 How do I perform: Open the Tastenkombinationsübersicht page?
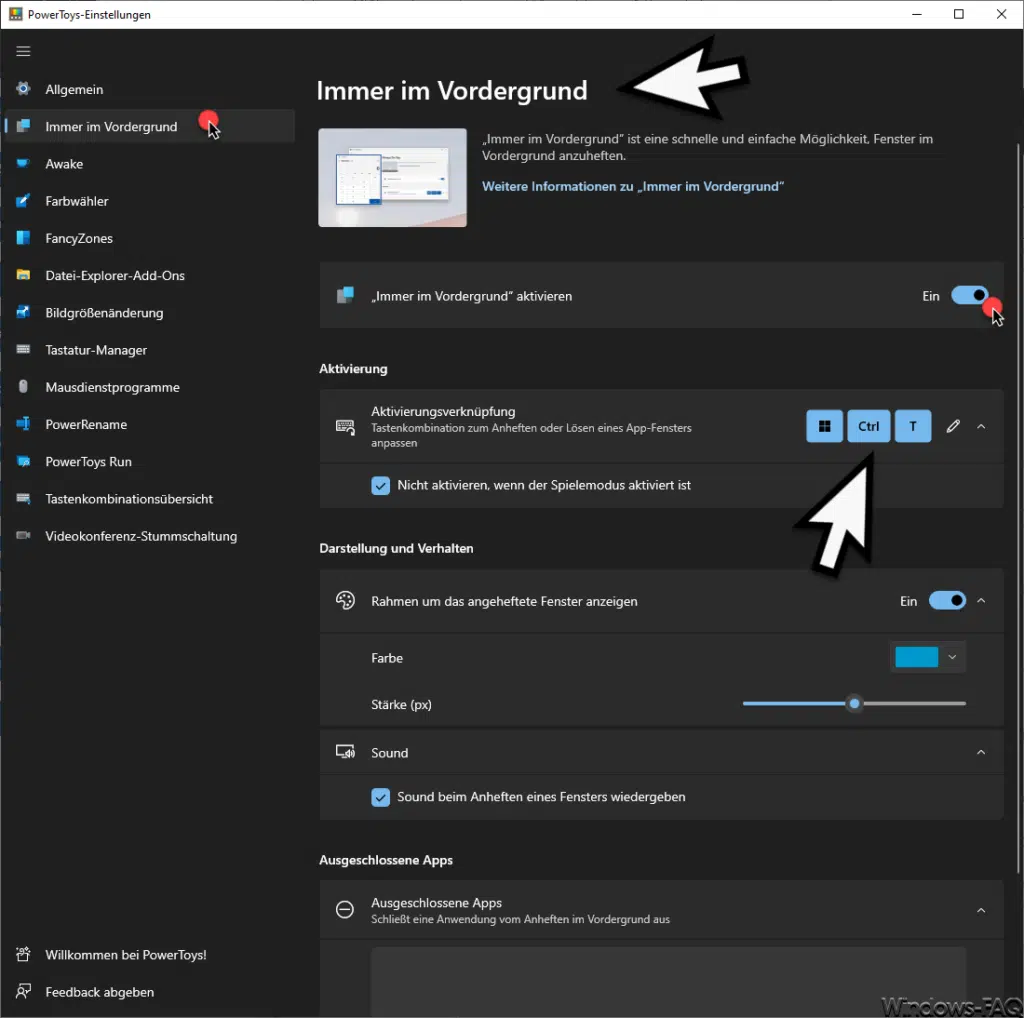pos(22,499)
